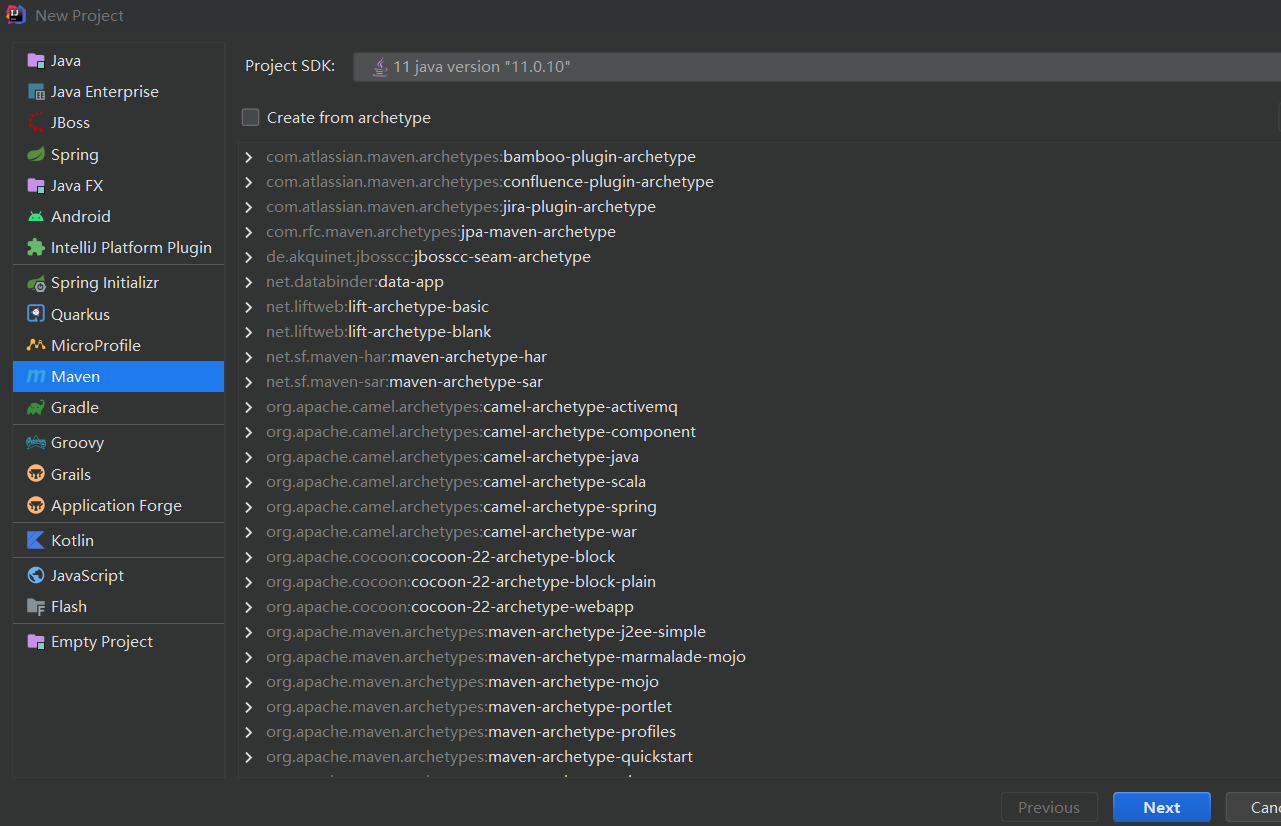
Task: Select lift-archetype-blank in archetype list
Action: pyautogui.click(x=759, y=332)
